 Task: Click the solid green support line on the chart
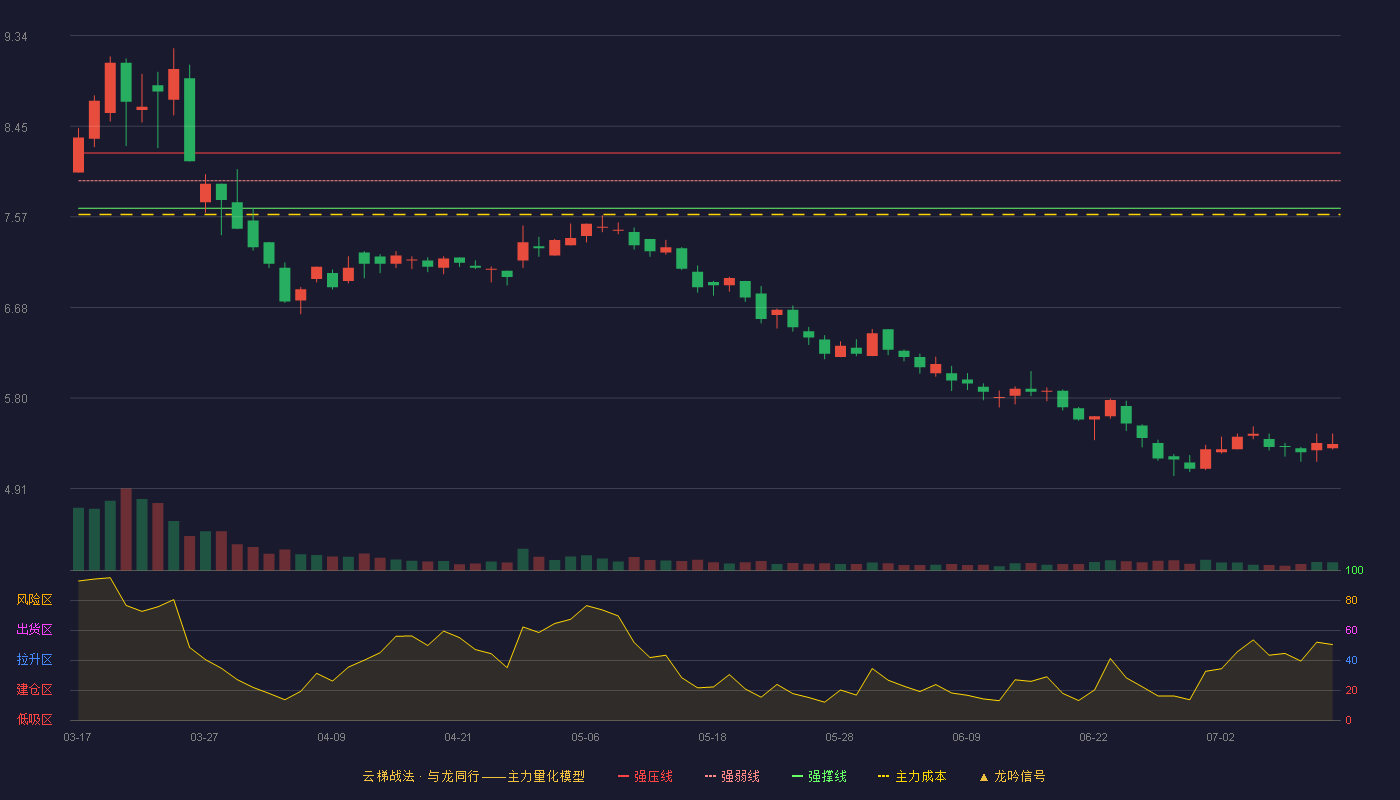point(709,208)
